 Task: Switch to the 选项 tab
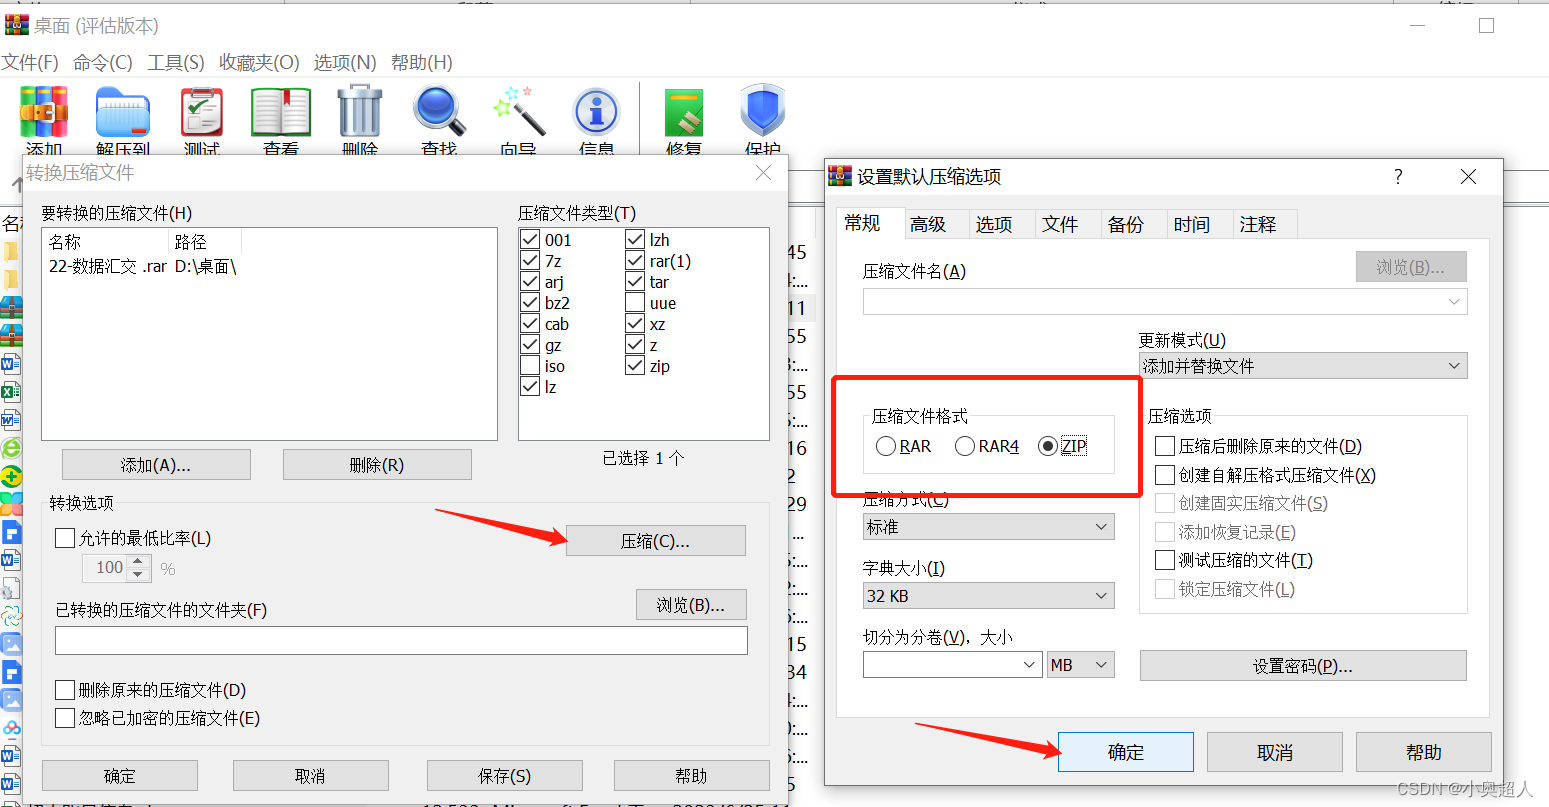(994, 225)
